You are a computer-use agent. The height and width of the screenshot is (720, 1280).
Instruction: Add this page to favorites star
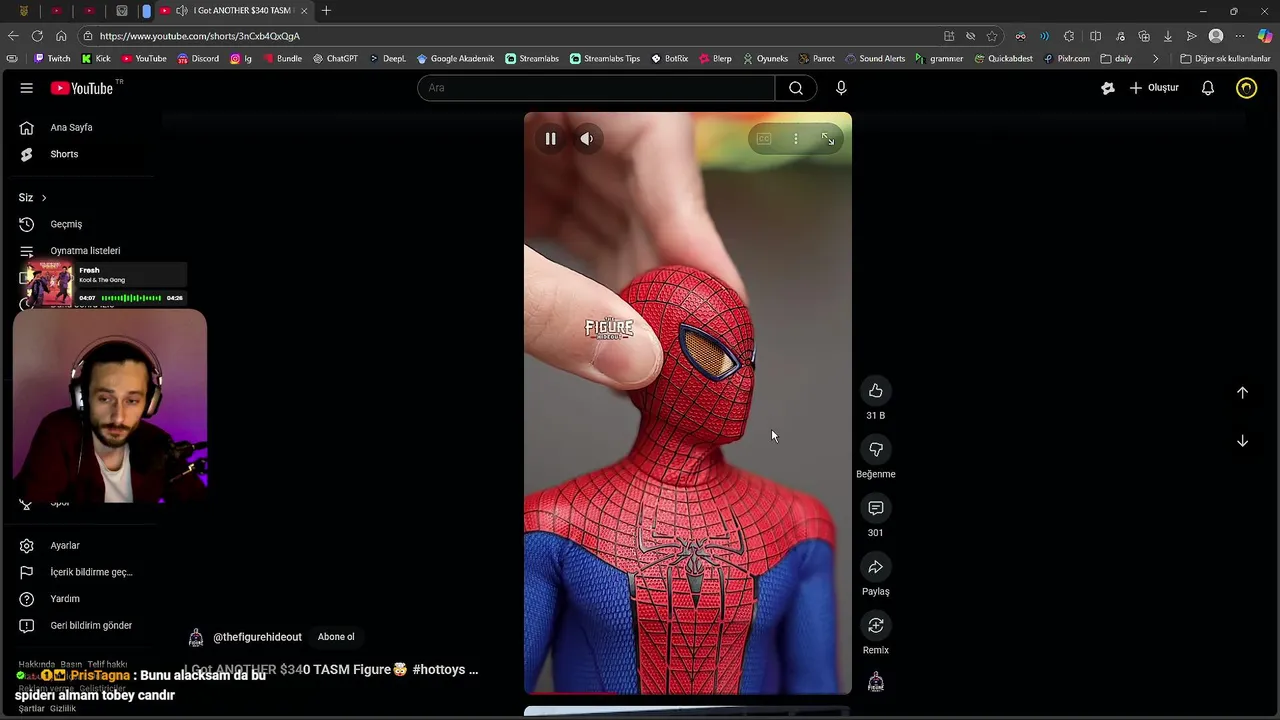tap(992, 36)
